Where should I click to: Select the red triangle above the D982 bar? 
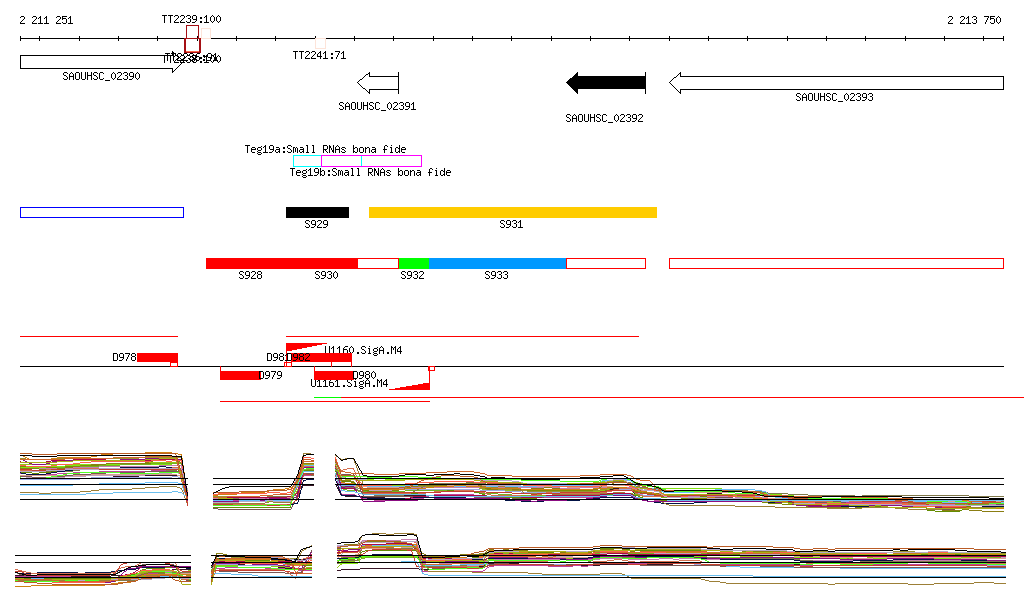(x=306, y=347)
